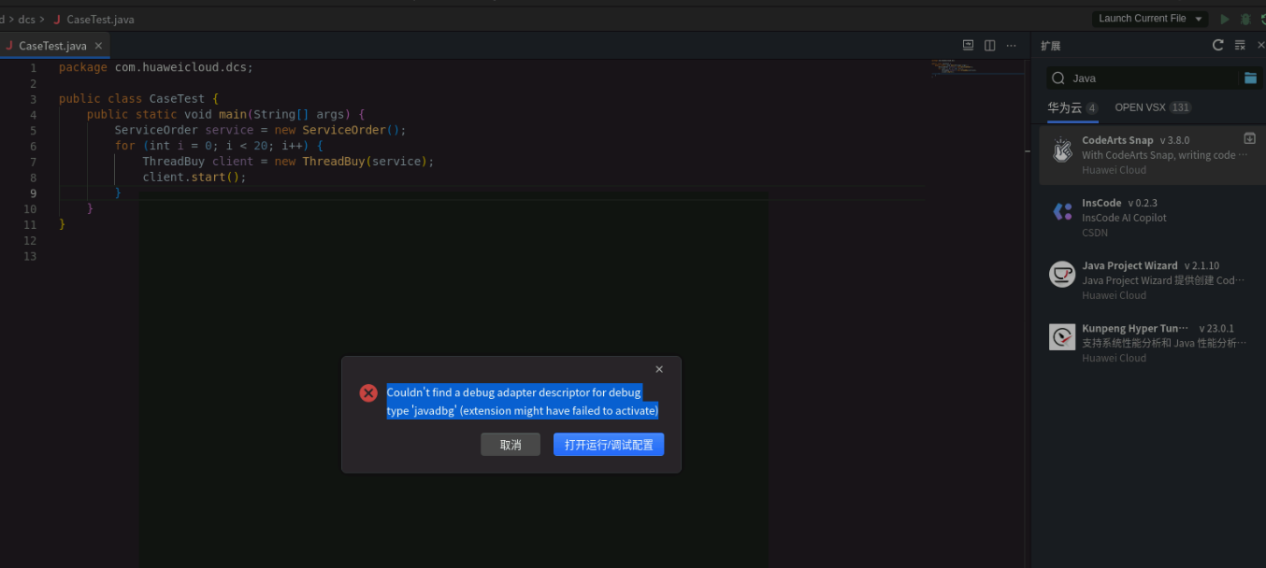Close the CaseTest.java editor tab

pos(98,46)
